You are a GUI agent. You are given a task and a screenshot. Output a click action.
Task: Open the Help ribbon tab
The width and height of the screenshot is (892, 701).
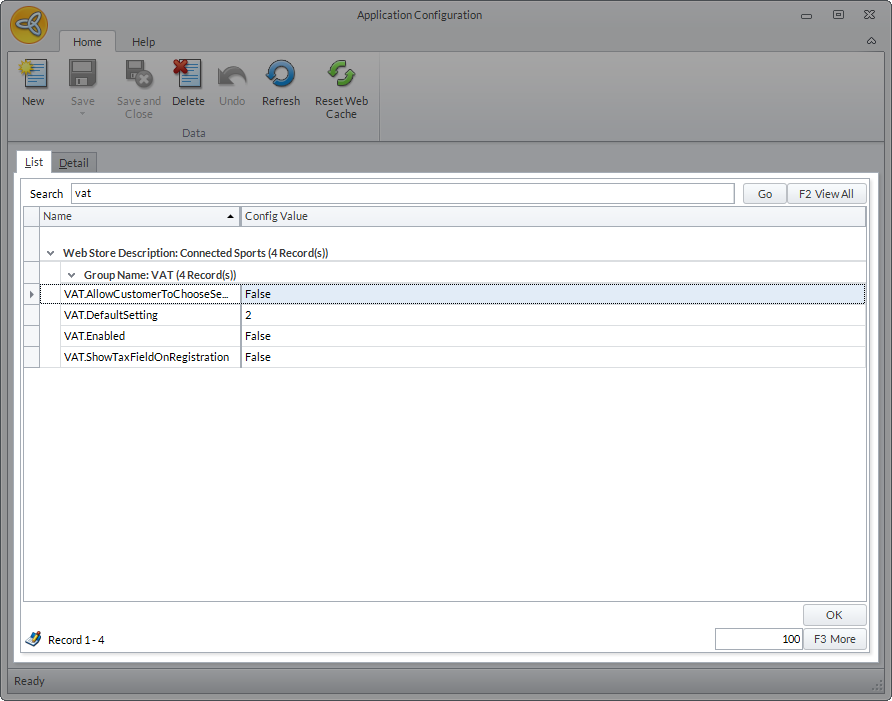coord(144,42)
